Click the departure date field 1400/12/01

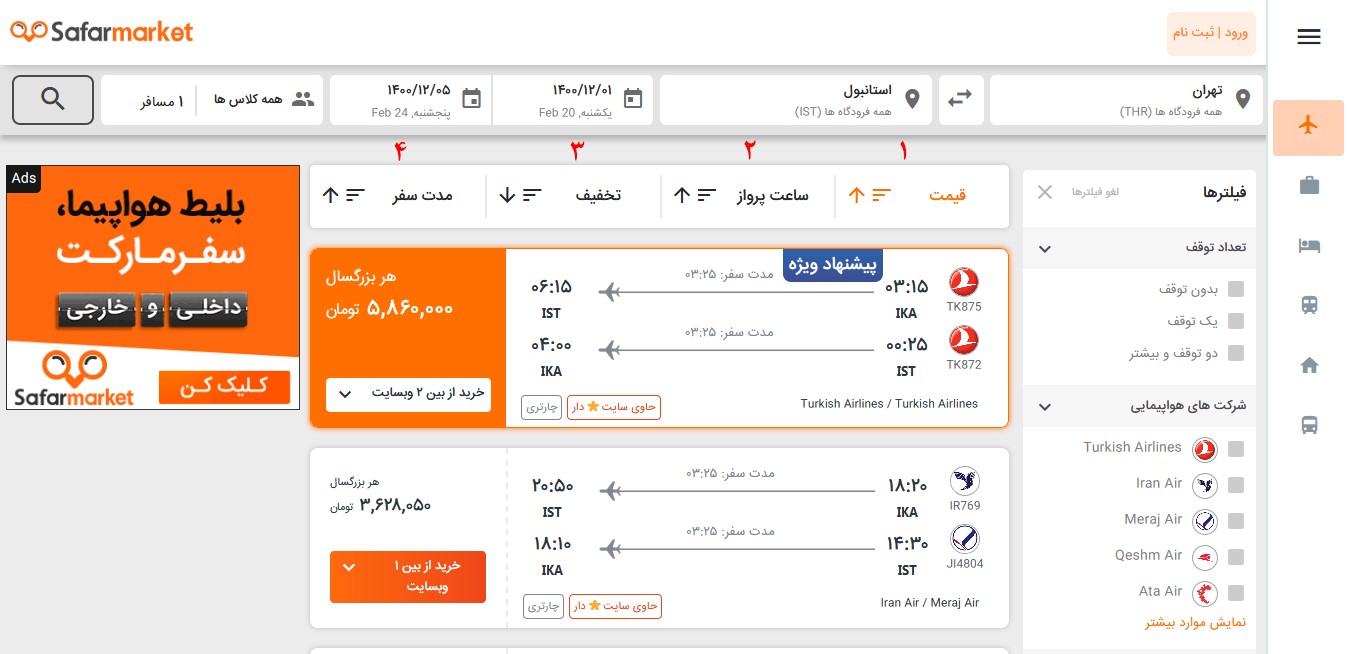pyautogui.click(x=573, y=100)
